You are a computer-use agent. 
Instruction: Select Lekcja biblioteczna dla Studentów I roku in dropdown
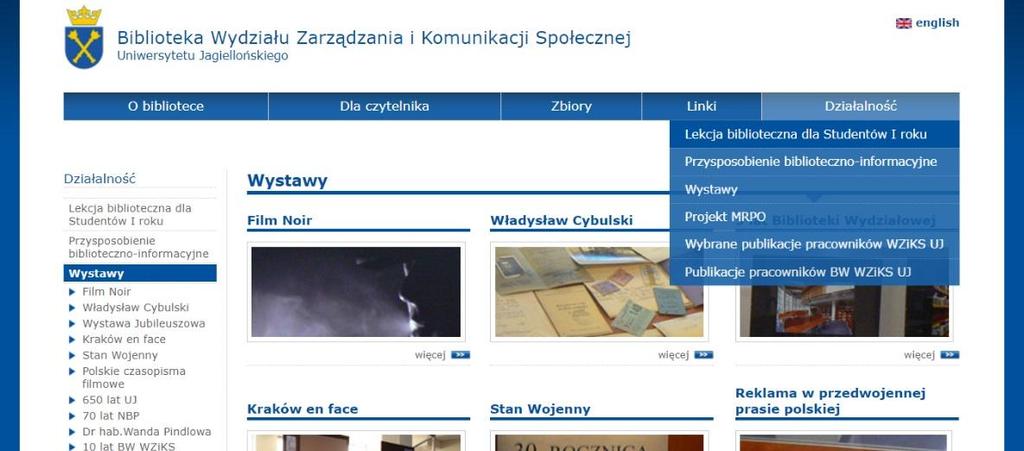(814, 134)
